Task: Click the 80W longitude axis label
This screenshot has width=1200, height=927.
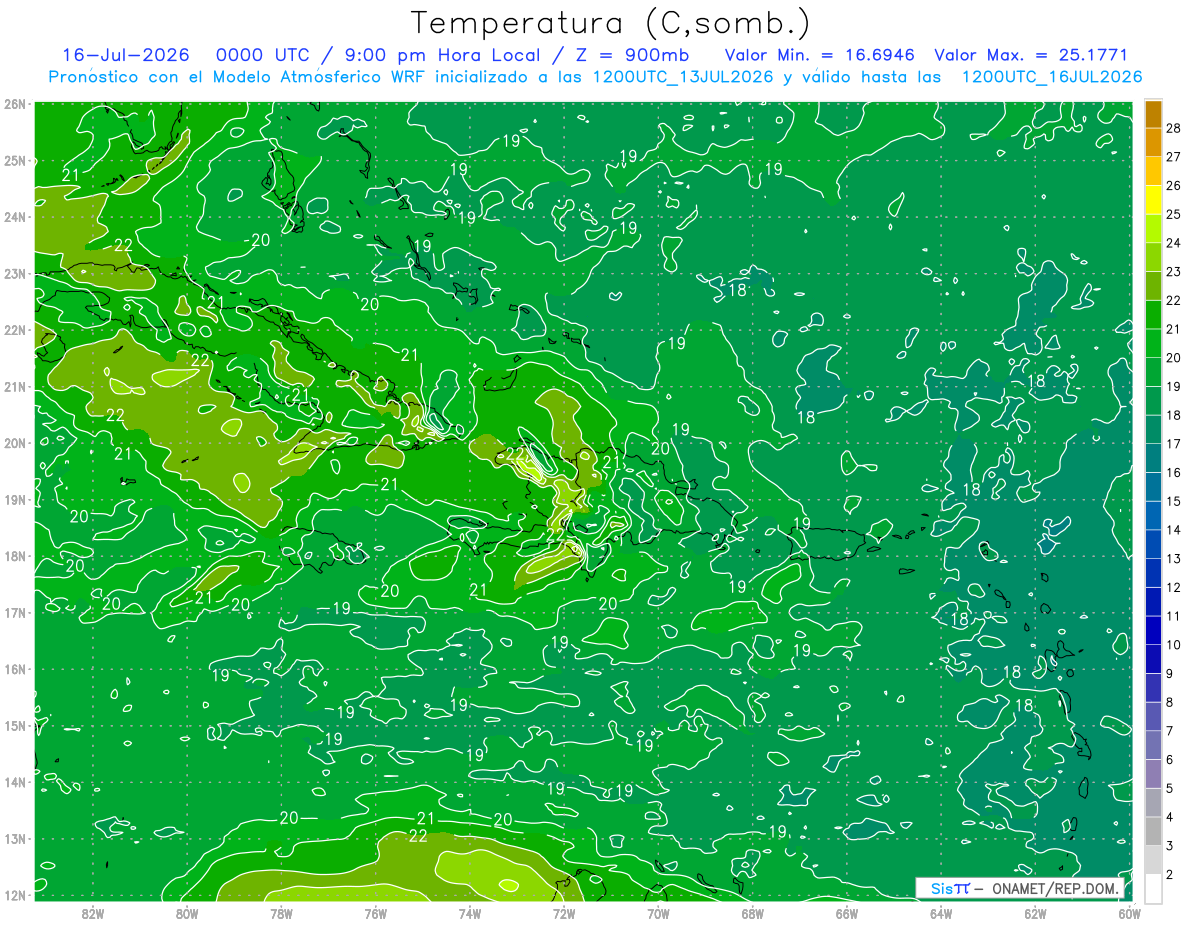Action: 187,913
